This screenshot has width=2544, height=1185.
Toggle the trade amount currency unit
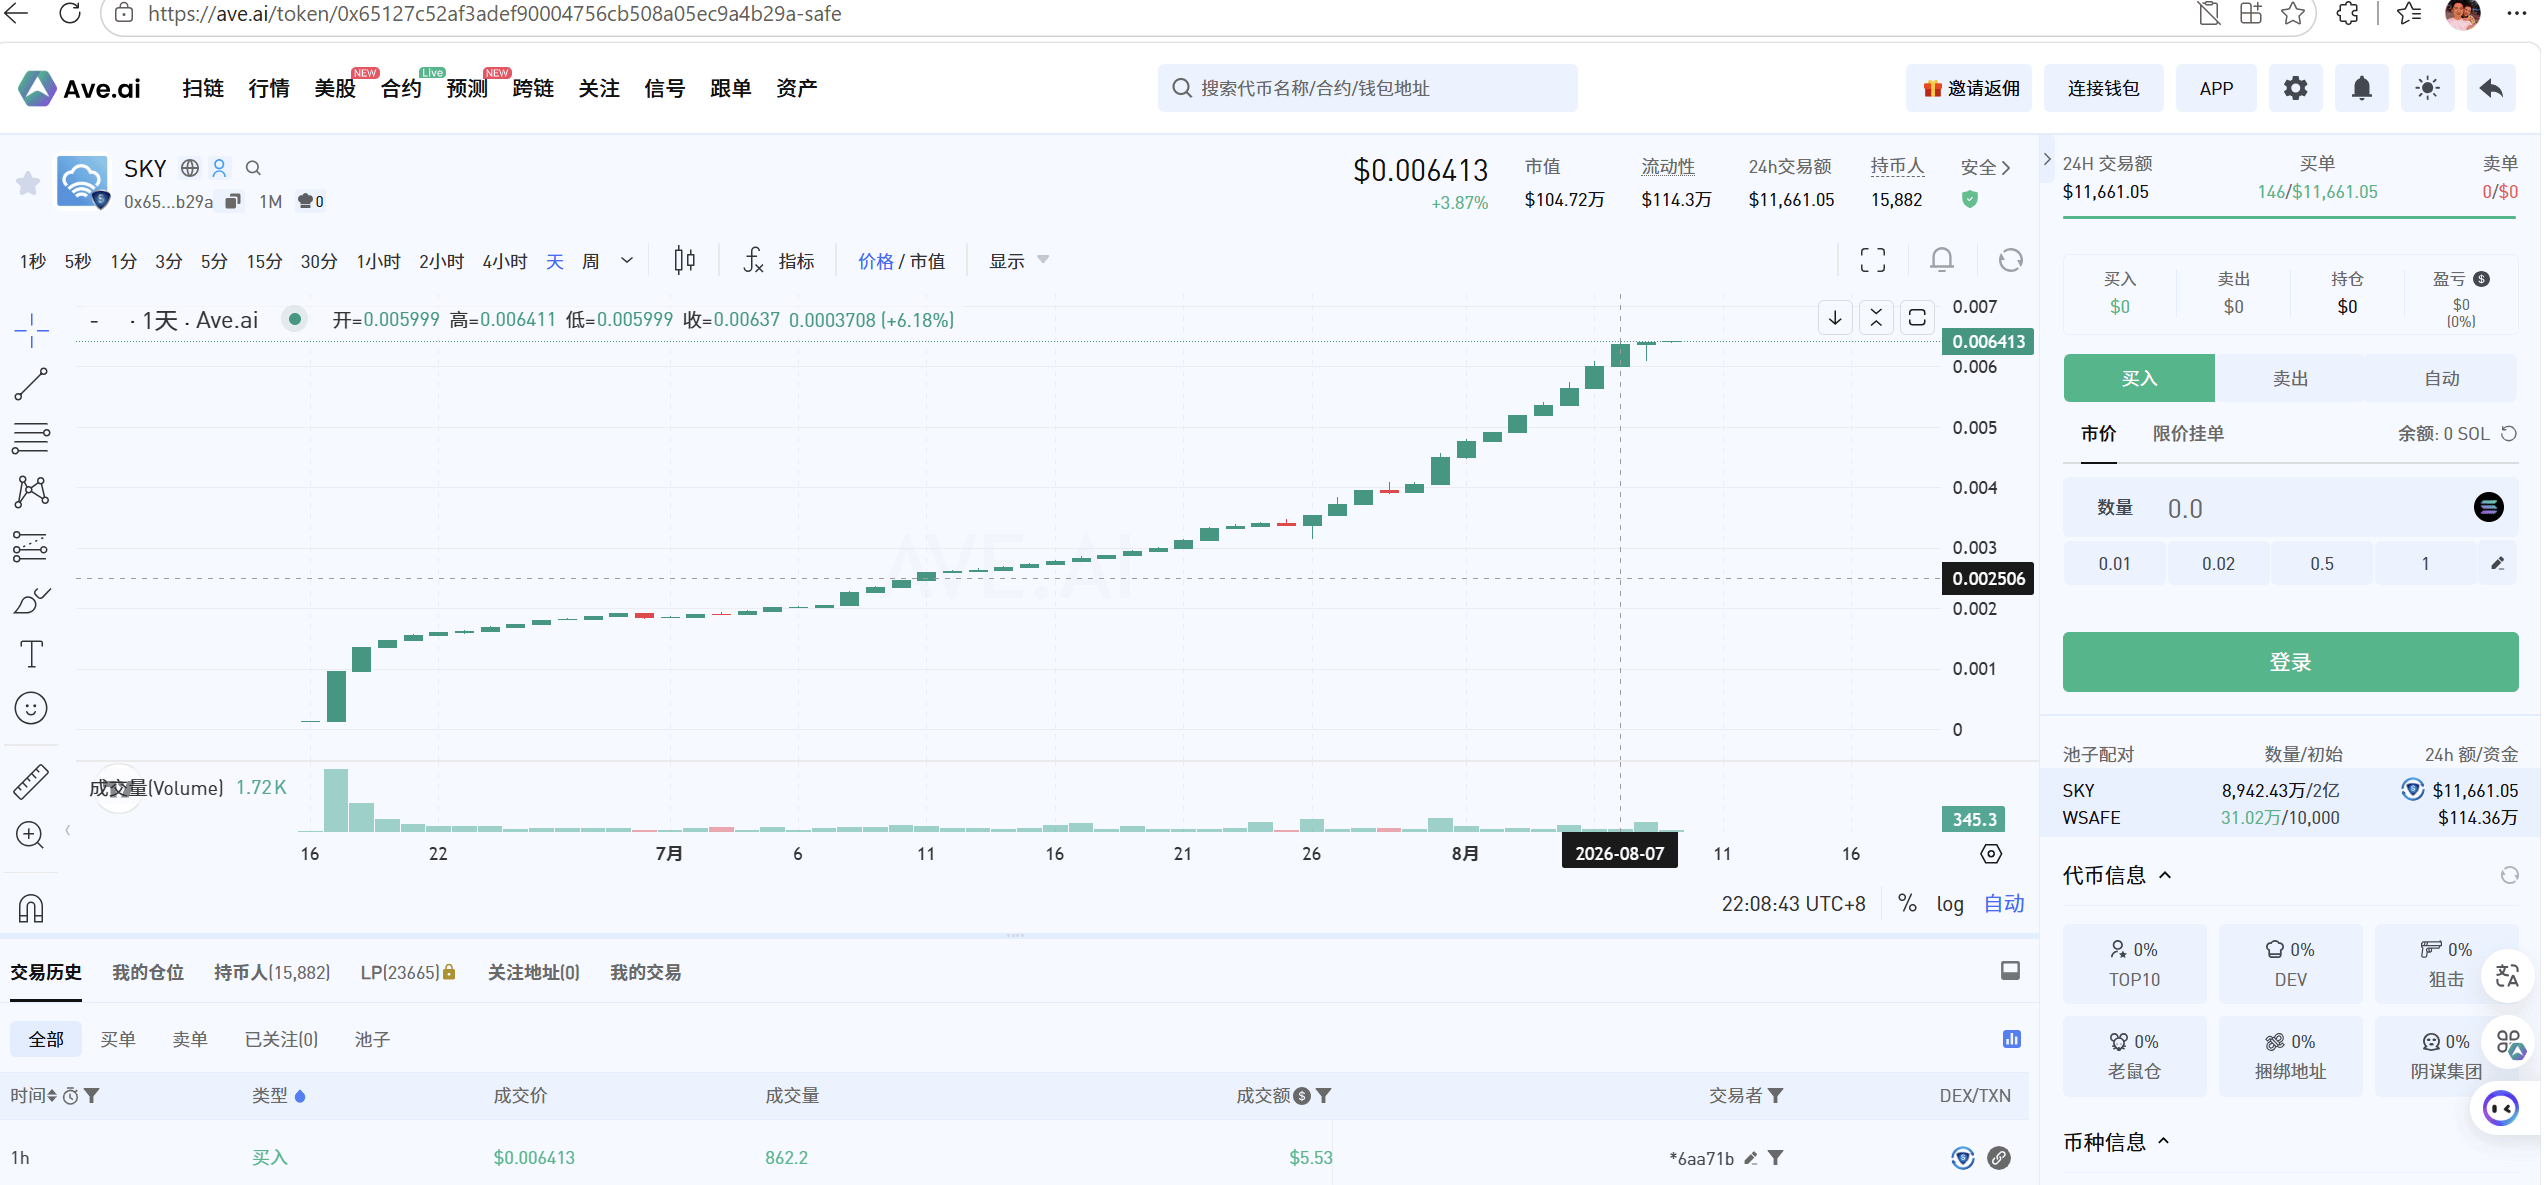(x=1302, y=1096)
